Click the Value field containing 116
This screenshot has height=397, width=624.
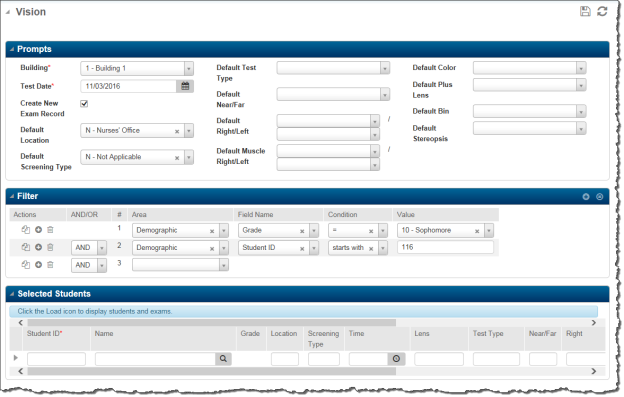coord(445,247)
